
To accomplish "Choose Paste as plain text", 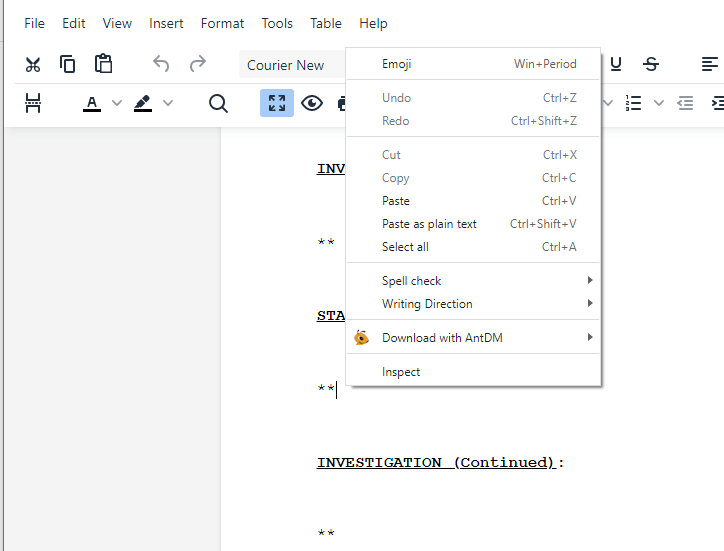I will click(473, 224).
